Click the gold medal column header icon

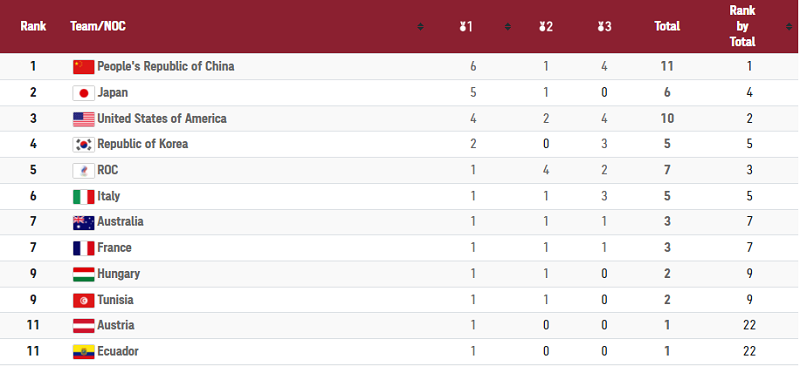pos(465,27)
